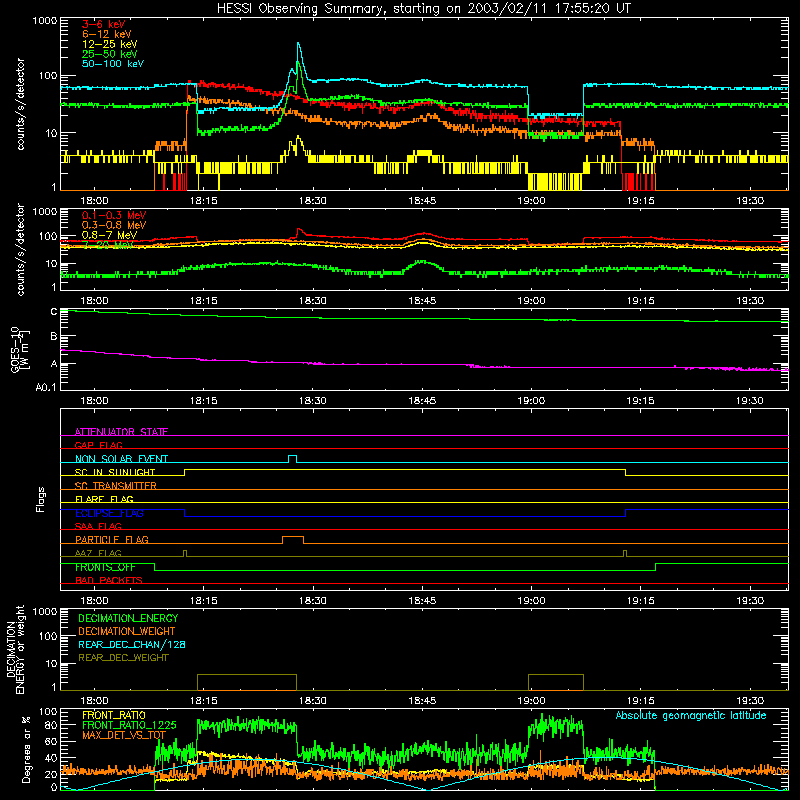Viewport: 800px width, 800px height.
Task: Click the FRONTS_OFF flag label
Action: [x=105, y=567]
